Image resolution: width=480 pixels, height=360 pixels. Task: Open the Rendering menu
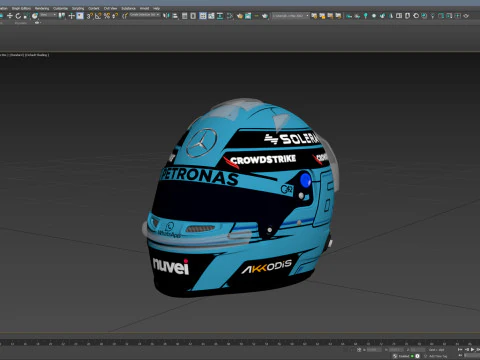42,8
